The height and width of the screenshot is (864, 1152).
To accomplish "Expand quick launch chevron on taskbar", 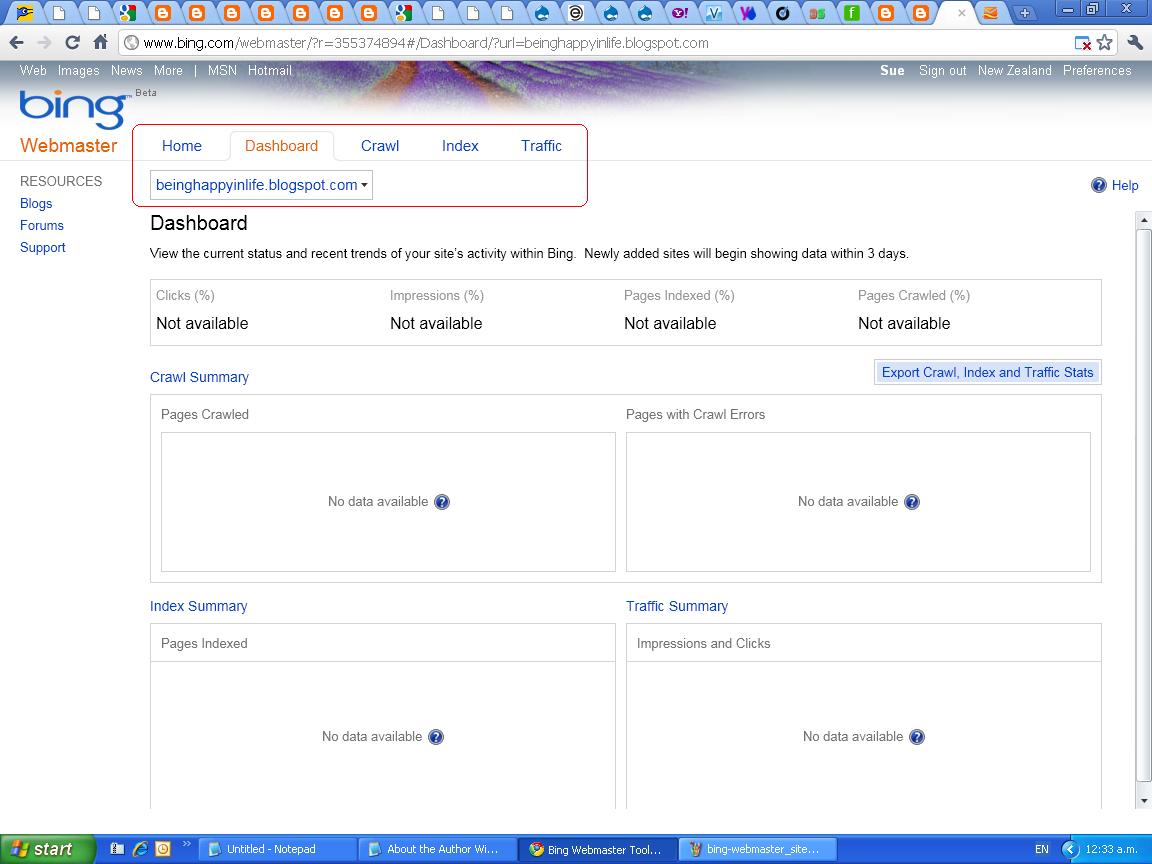I will point(186,844).
